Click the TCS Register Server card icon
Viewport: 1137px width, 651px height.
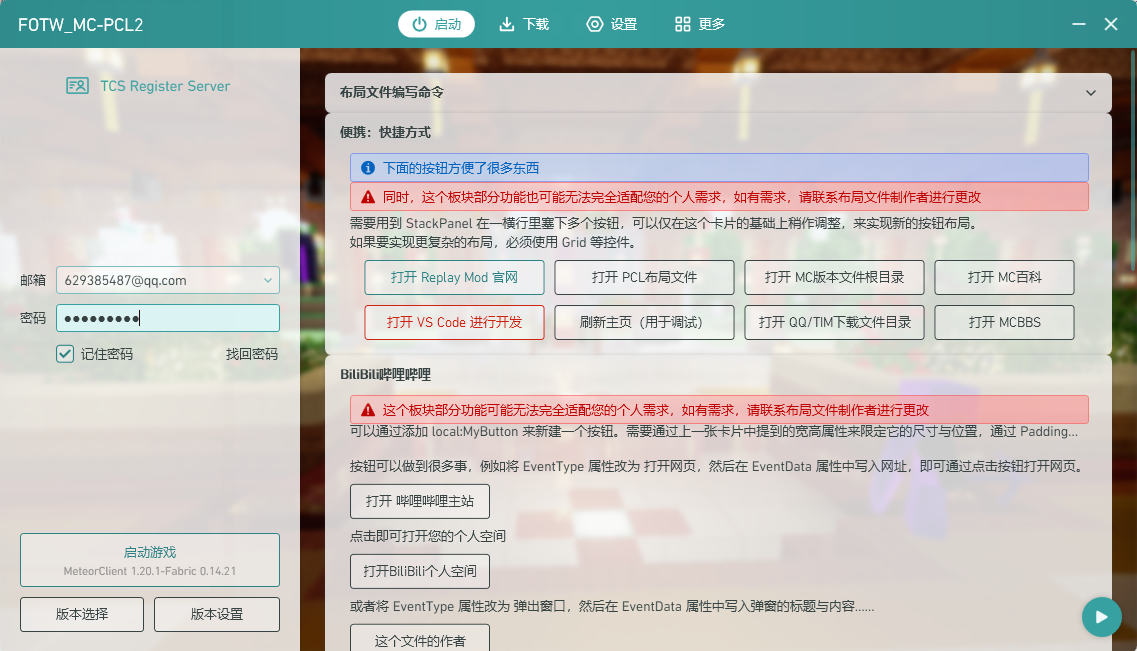(x=78, y=86)
